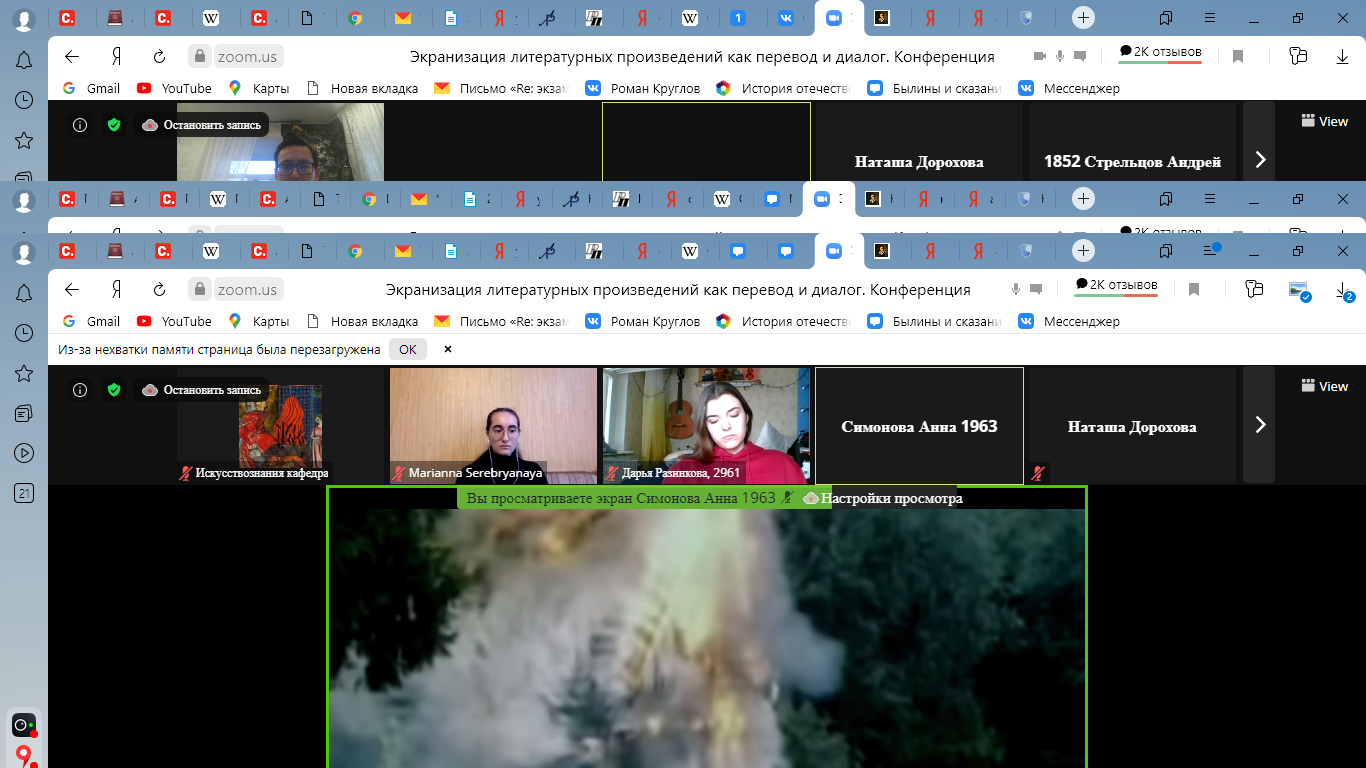The image size is (1366, 768).
Task: Open View menu in topmost background window
Action: tap(1325, 121)
